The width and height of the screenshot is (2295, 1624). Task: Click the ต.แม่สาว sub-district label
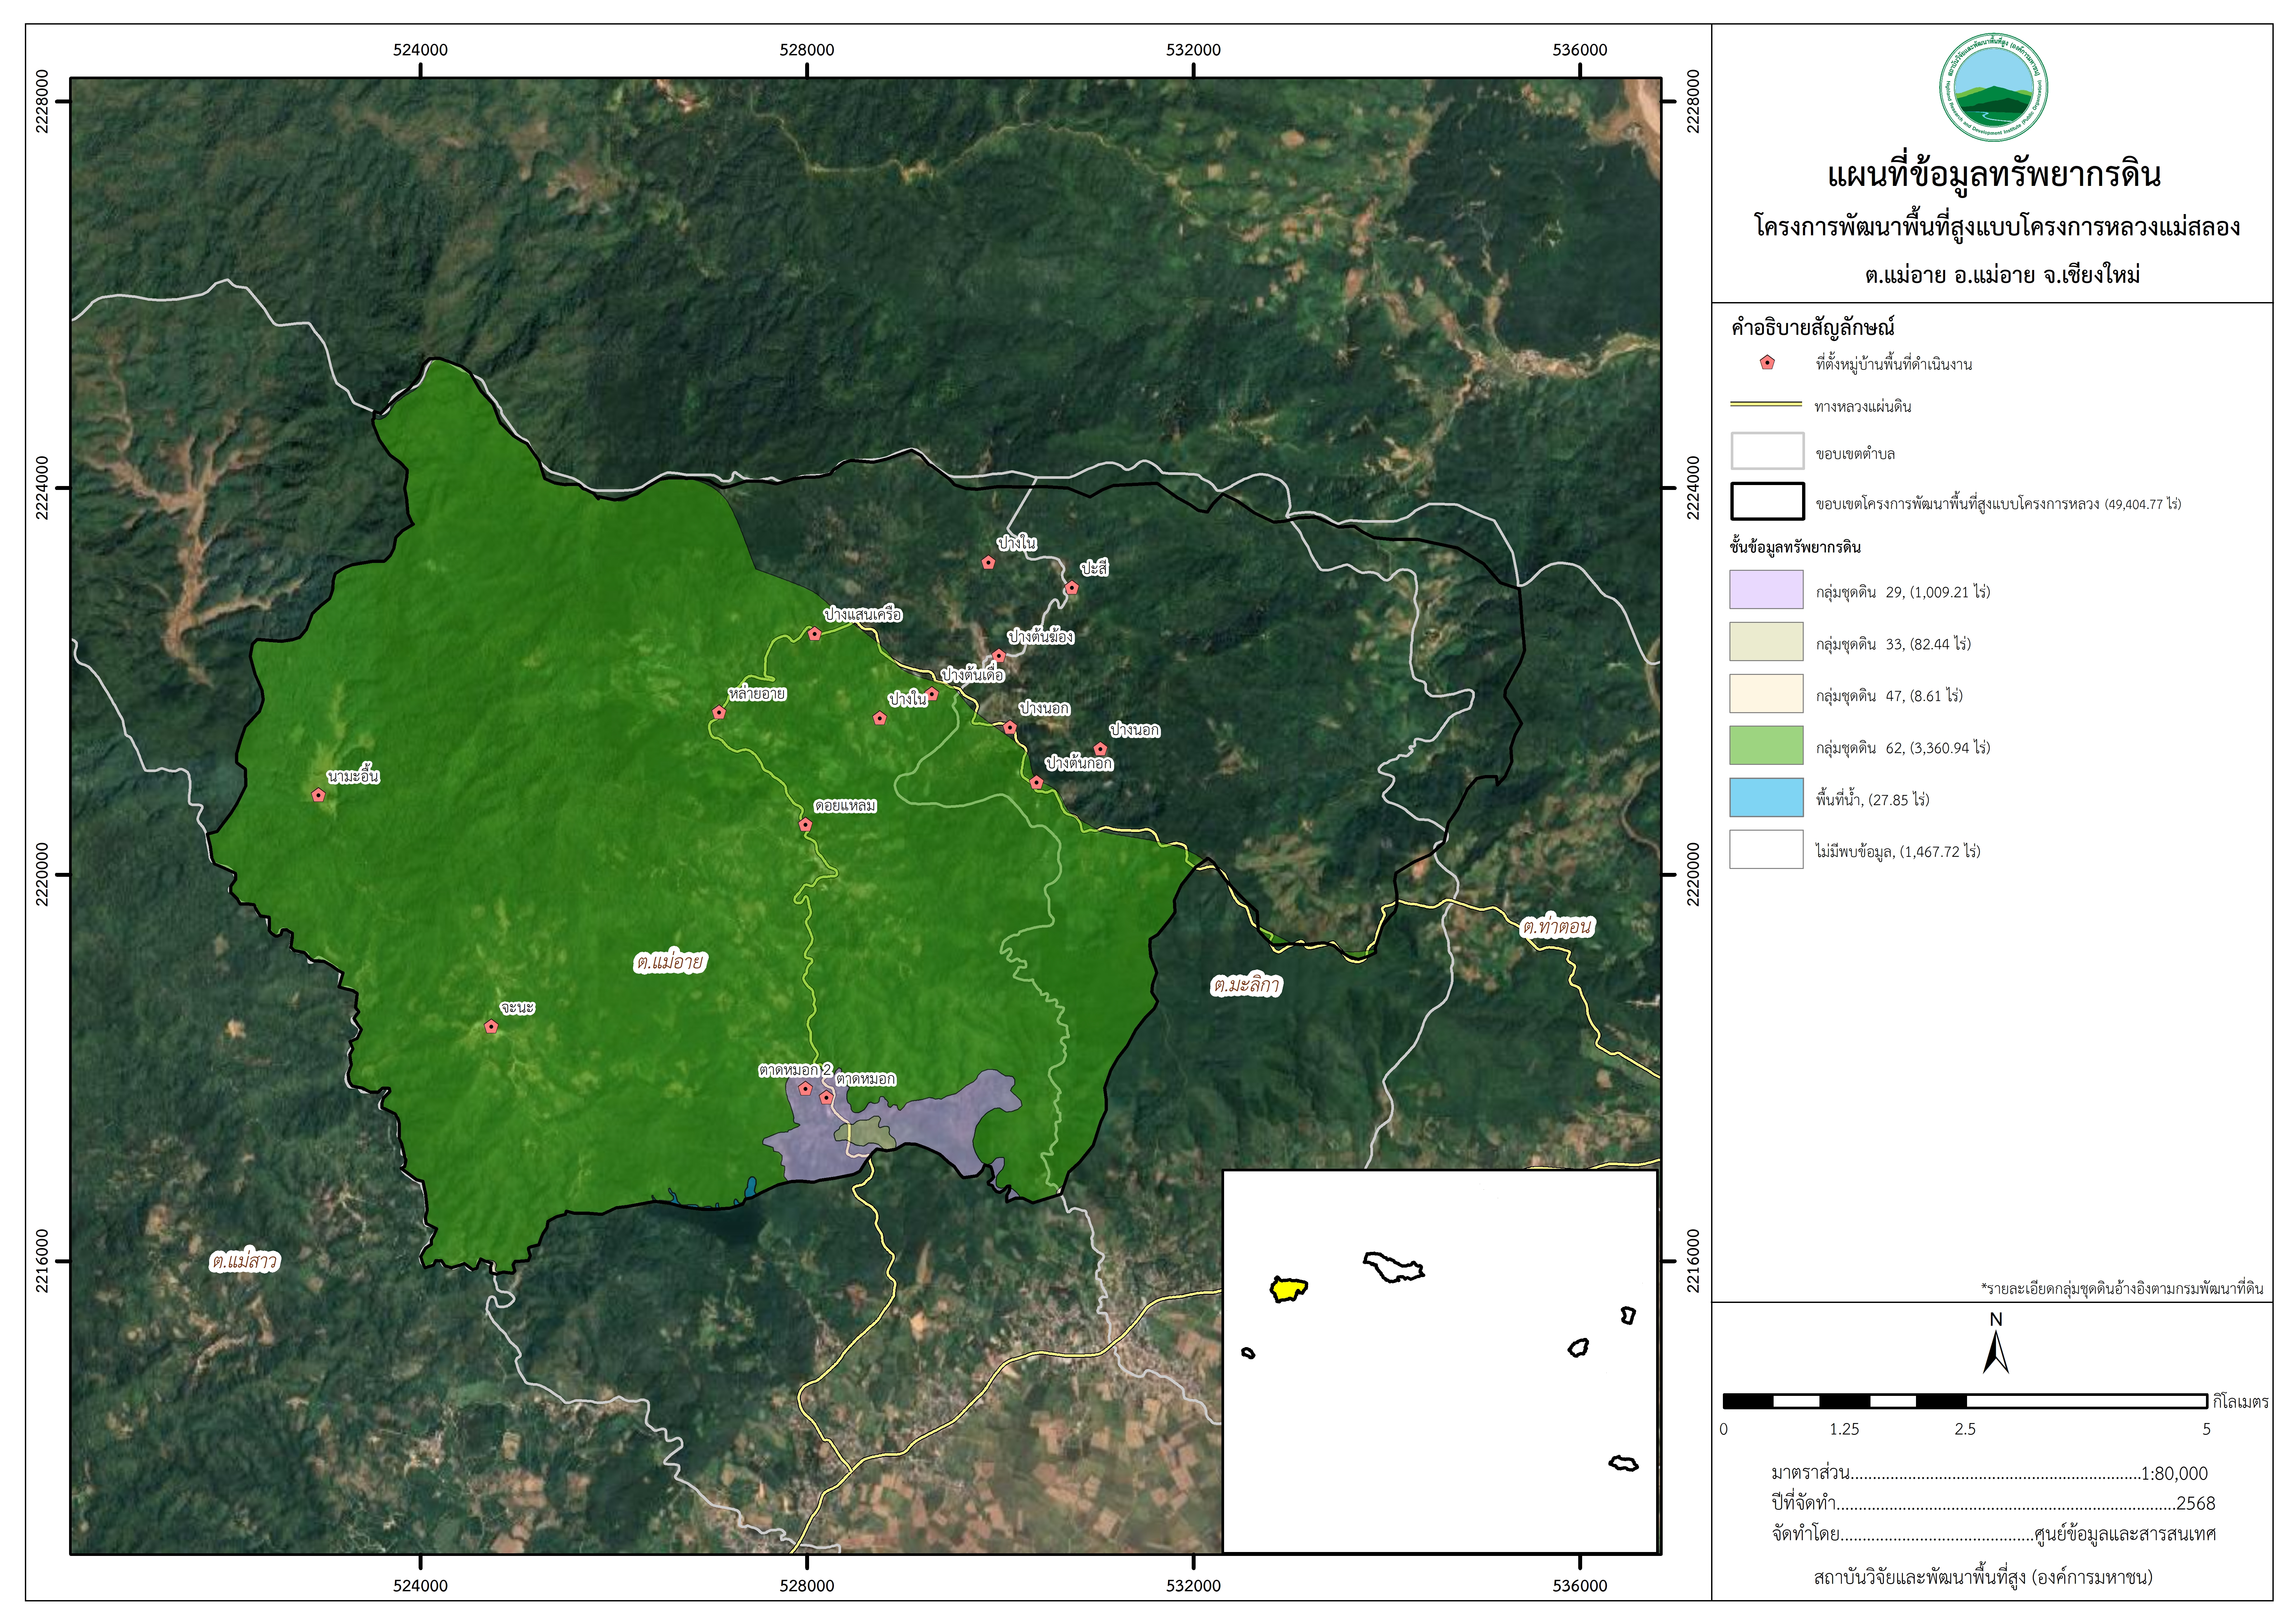[245, 1262]
